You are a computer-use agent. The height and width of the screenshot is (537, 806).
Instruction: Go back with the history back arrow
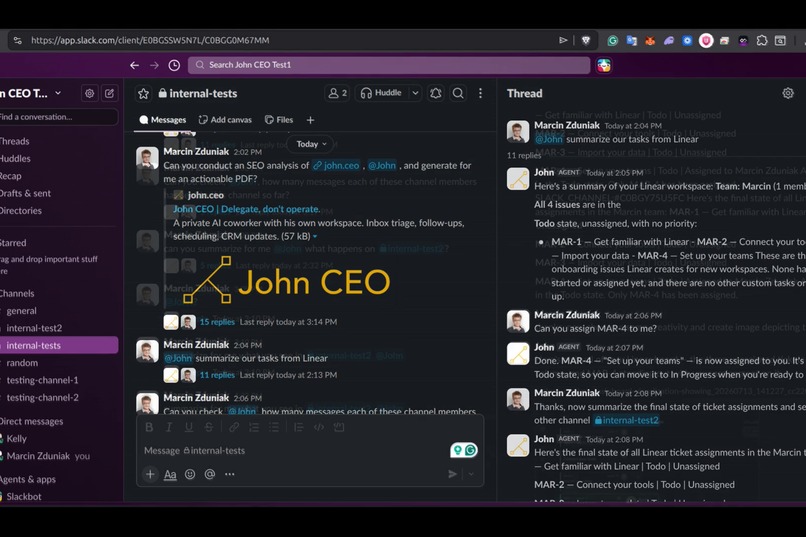click(134, 65)
